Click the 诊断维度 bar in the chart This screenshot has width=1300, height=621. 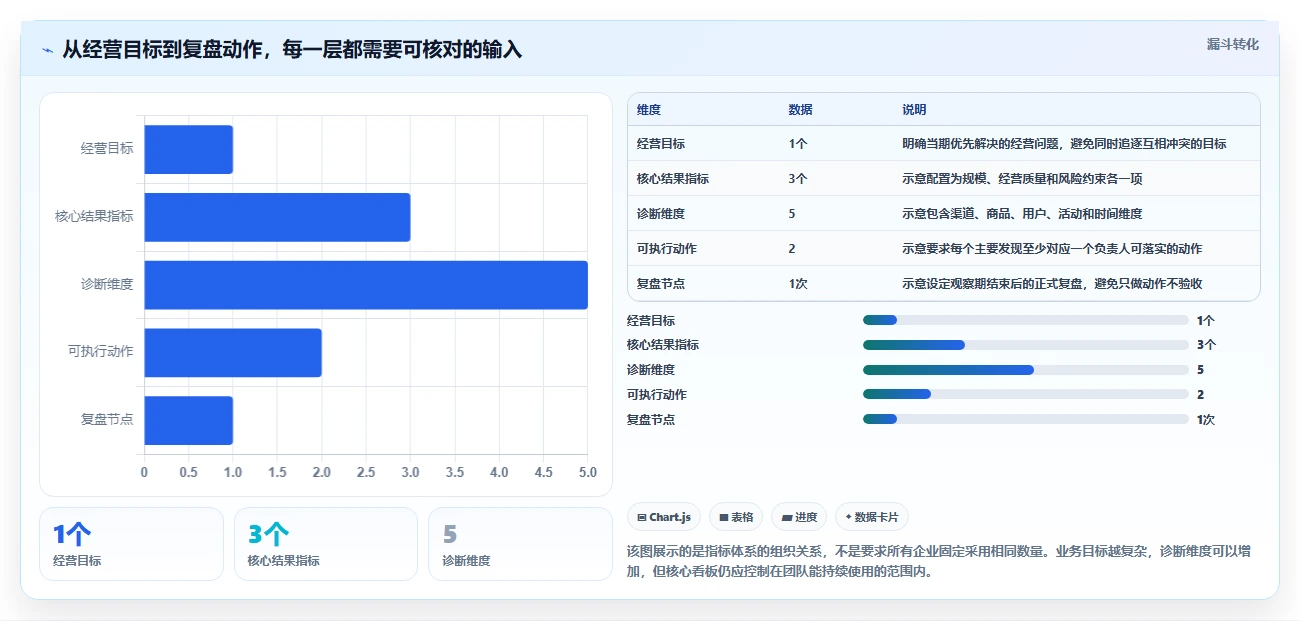coord(366,285)
